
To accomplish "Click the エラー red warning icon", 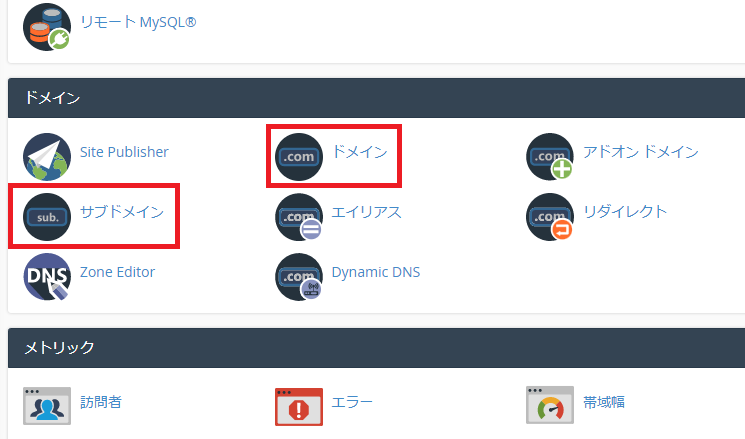I will coord(299,406).
